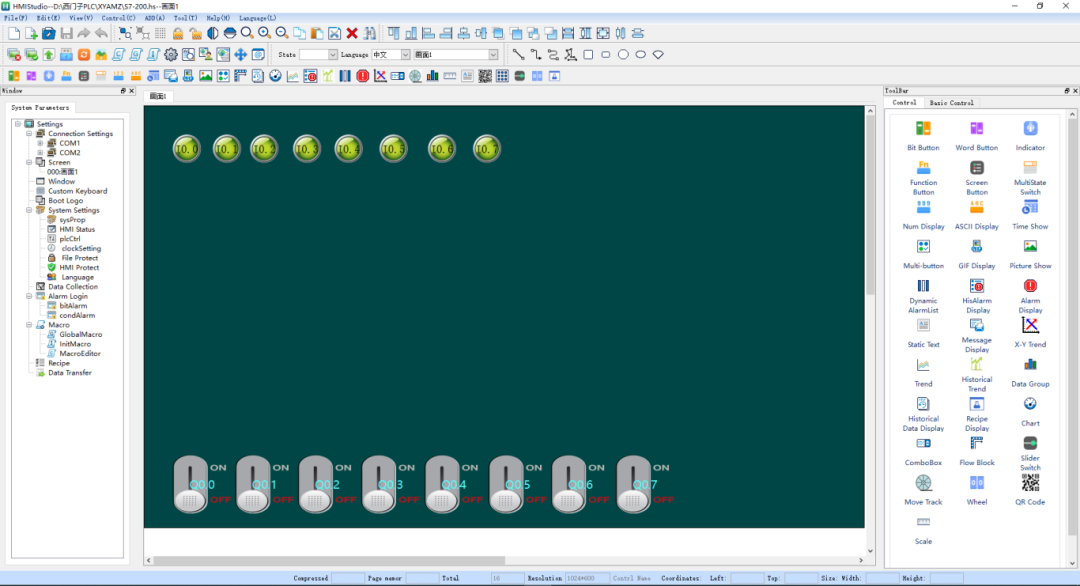Open the File(F) menu
The height and width of the screenshot is (586, 1080).
[x=15, y=18]
